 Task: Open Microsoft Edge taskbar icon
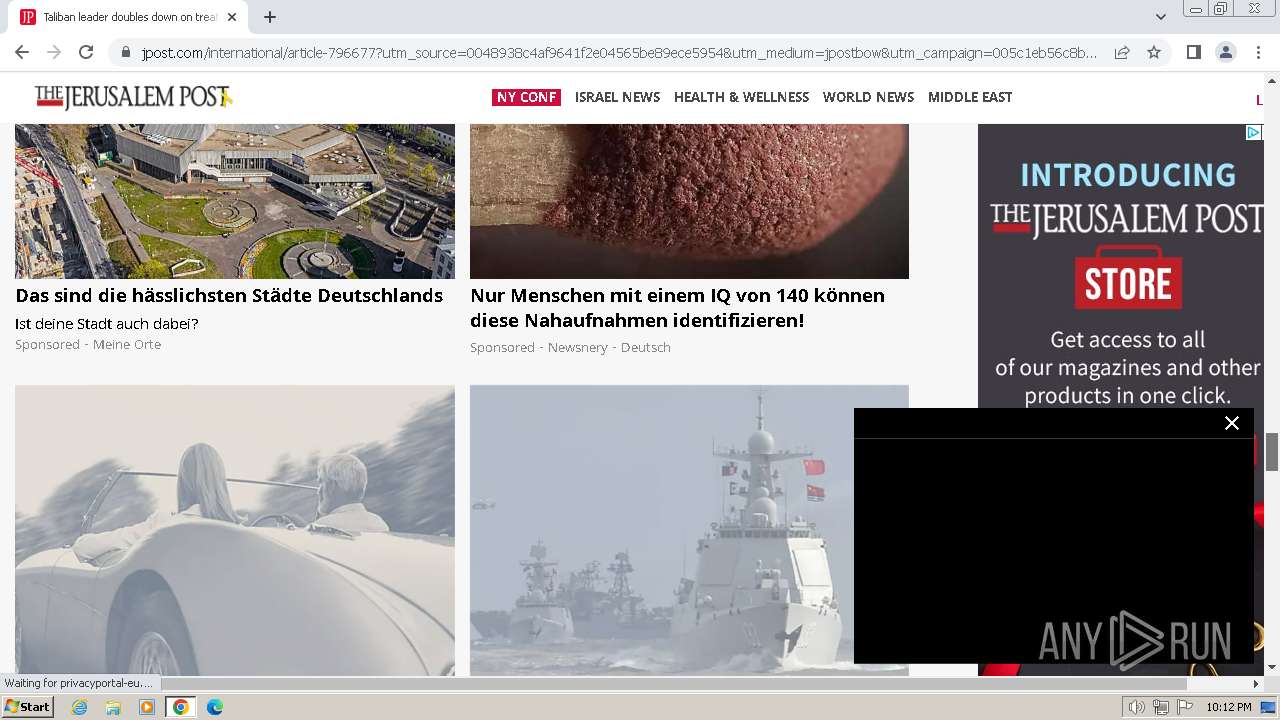tap(215, 707)
